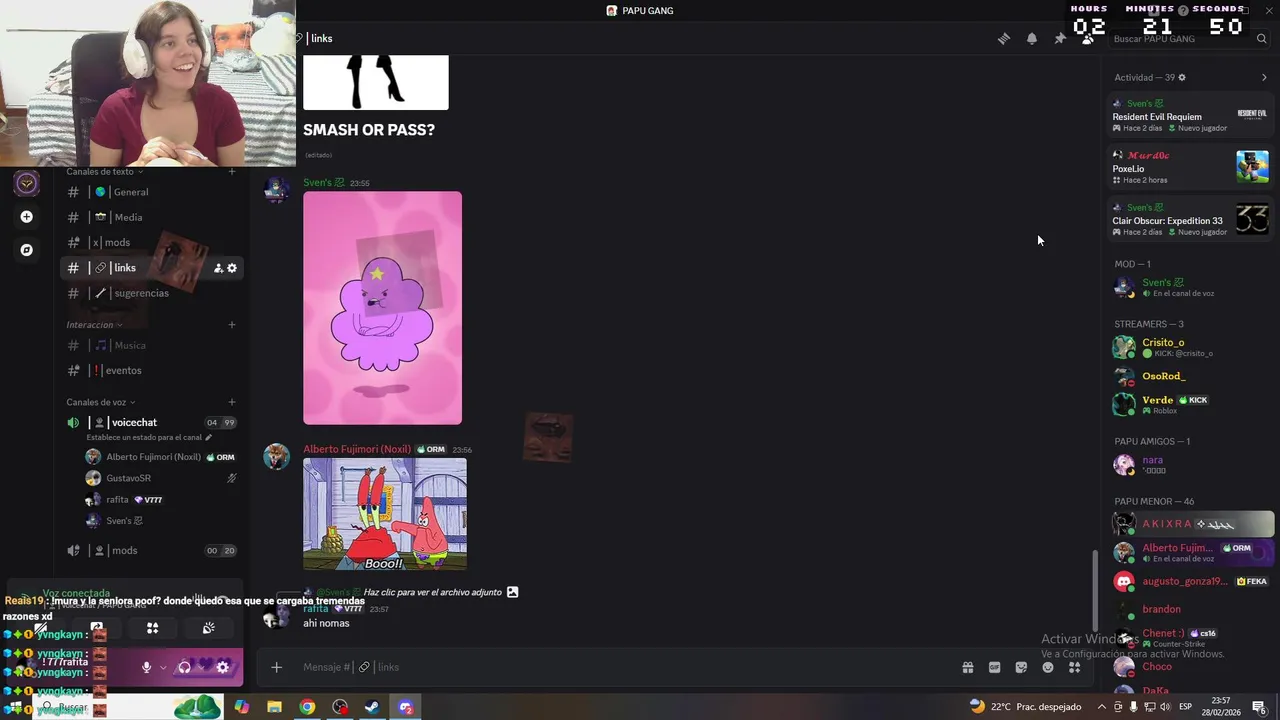
Task: Select Crisito_o in streamers list
Action: coord(1190,347)
